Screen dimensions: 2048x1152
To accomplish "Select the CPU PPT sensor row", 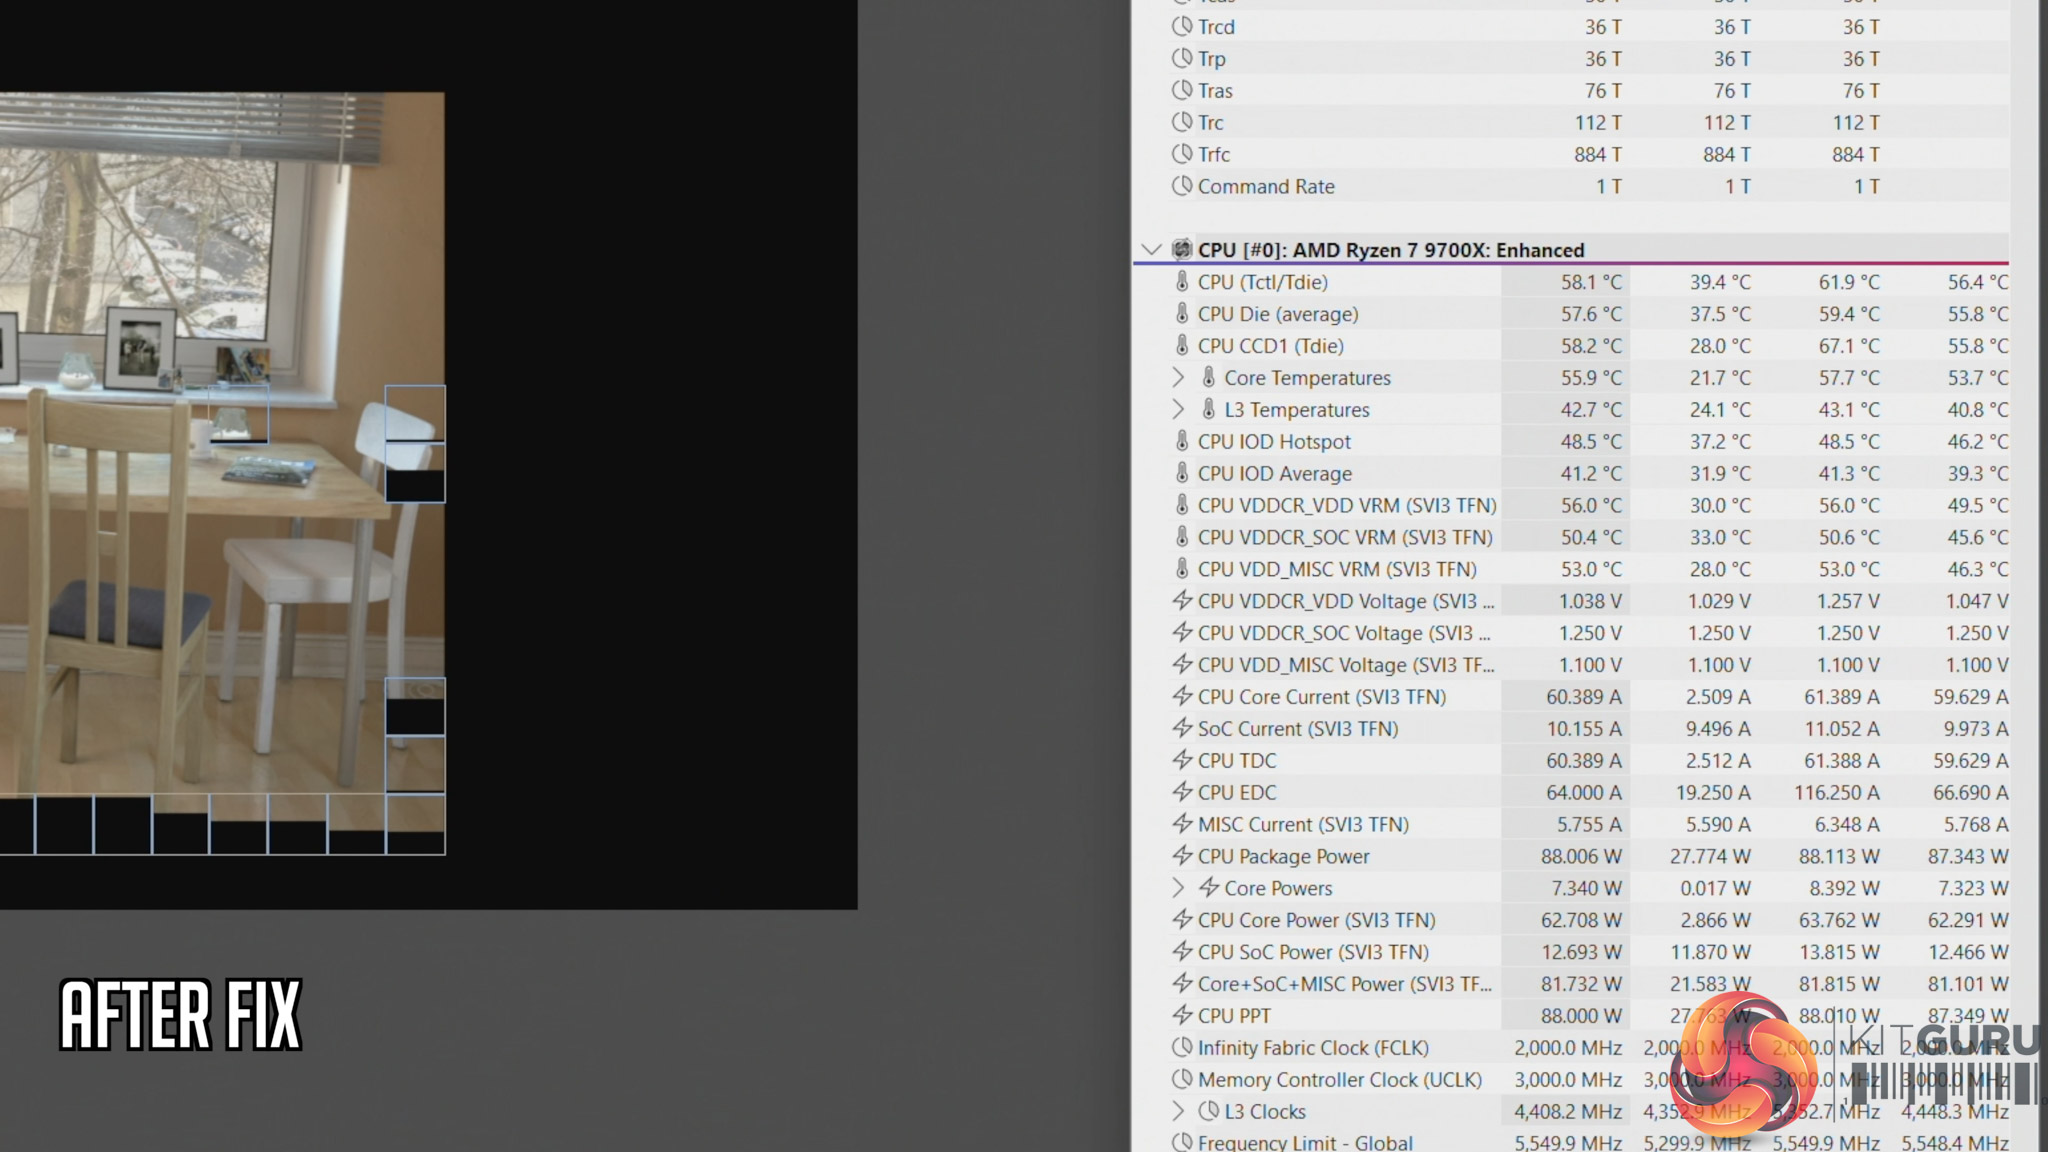I will [x=1234, y=1016].
